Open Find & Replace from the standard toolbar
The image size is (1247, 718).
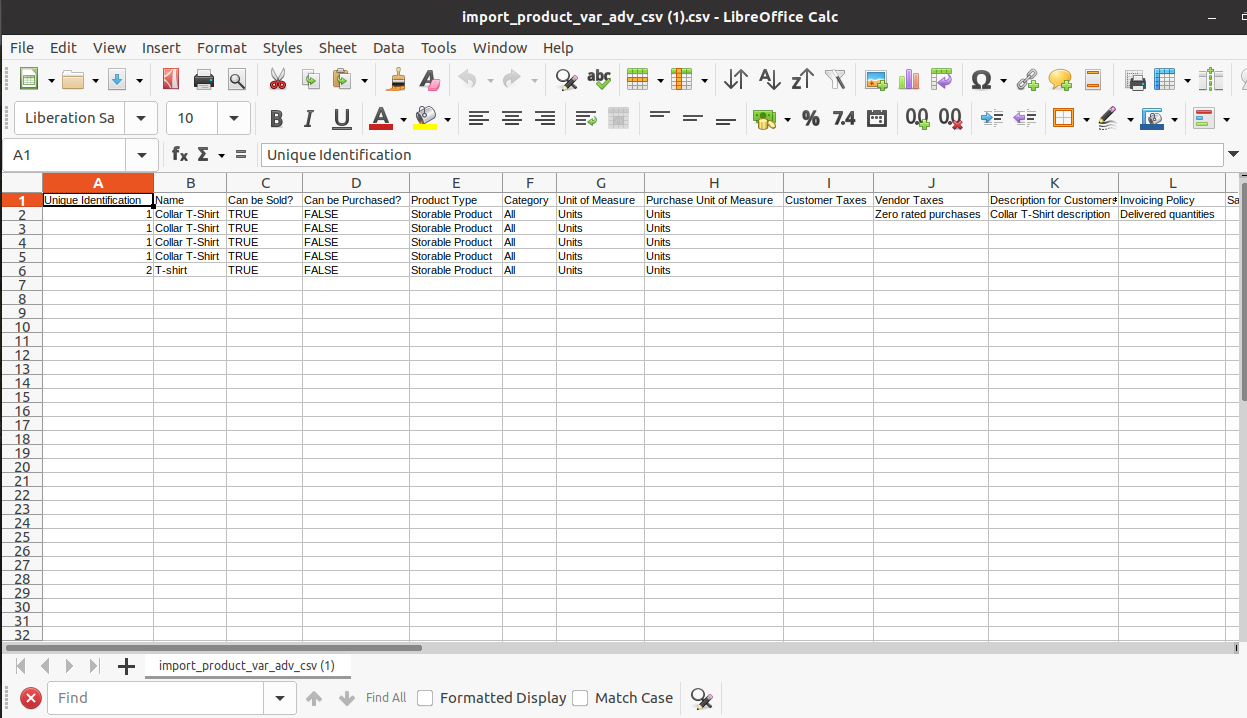click(x=566, y=79)
